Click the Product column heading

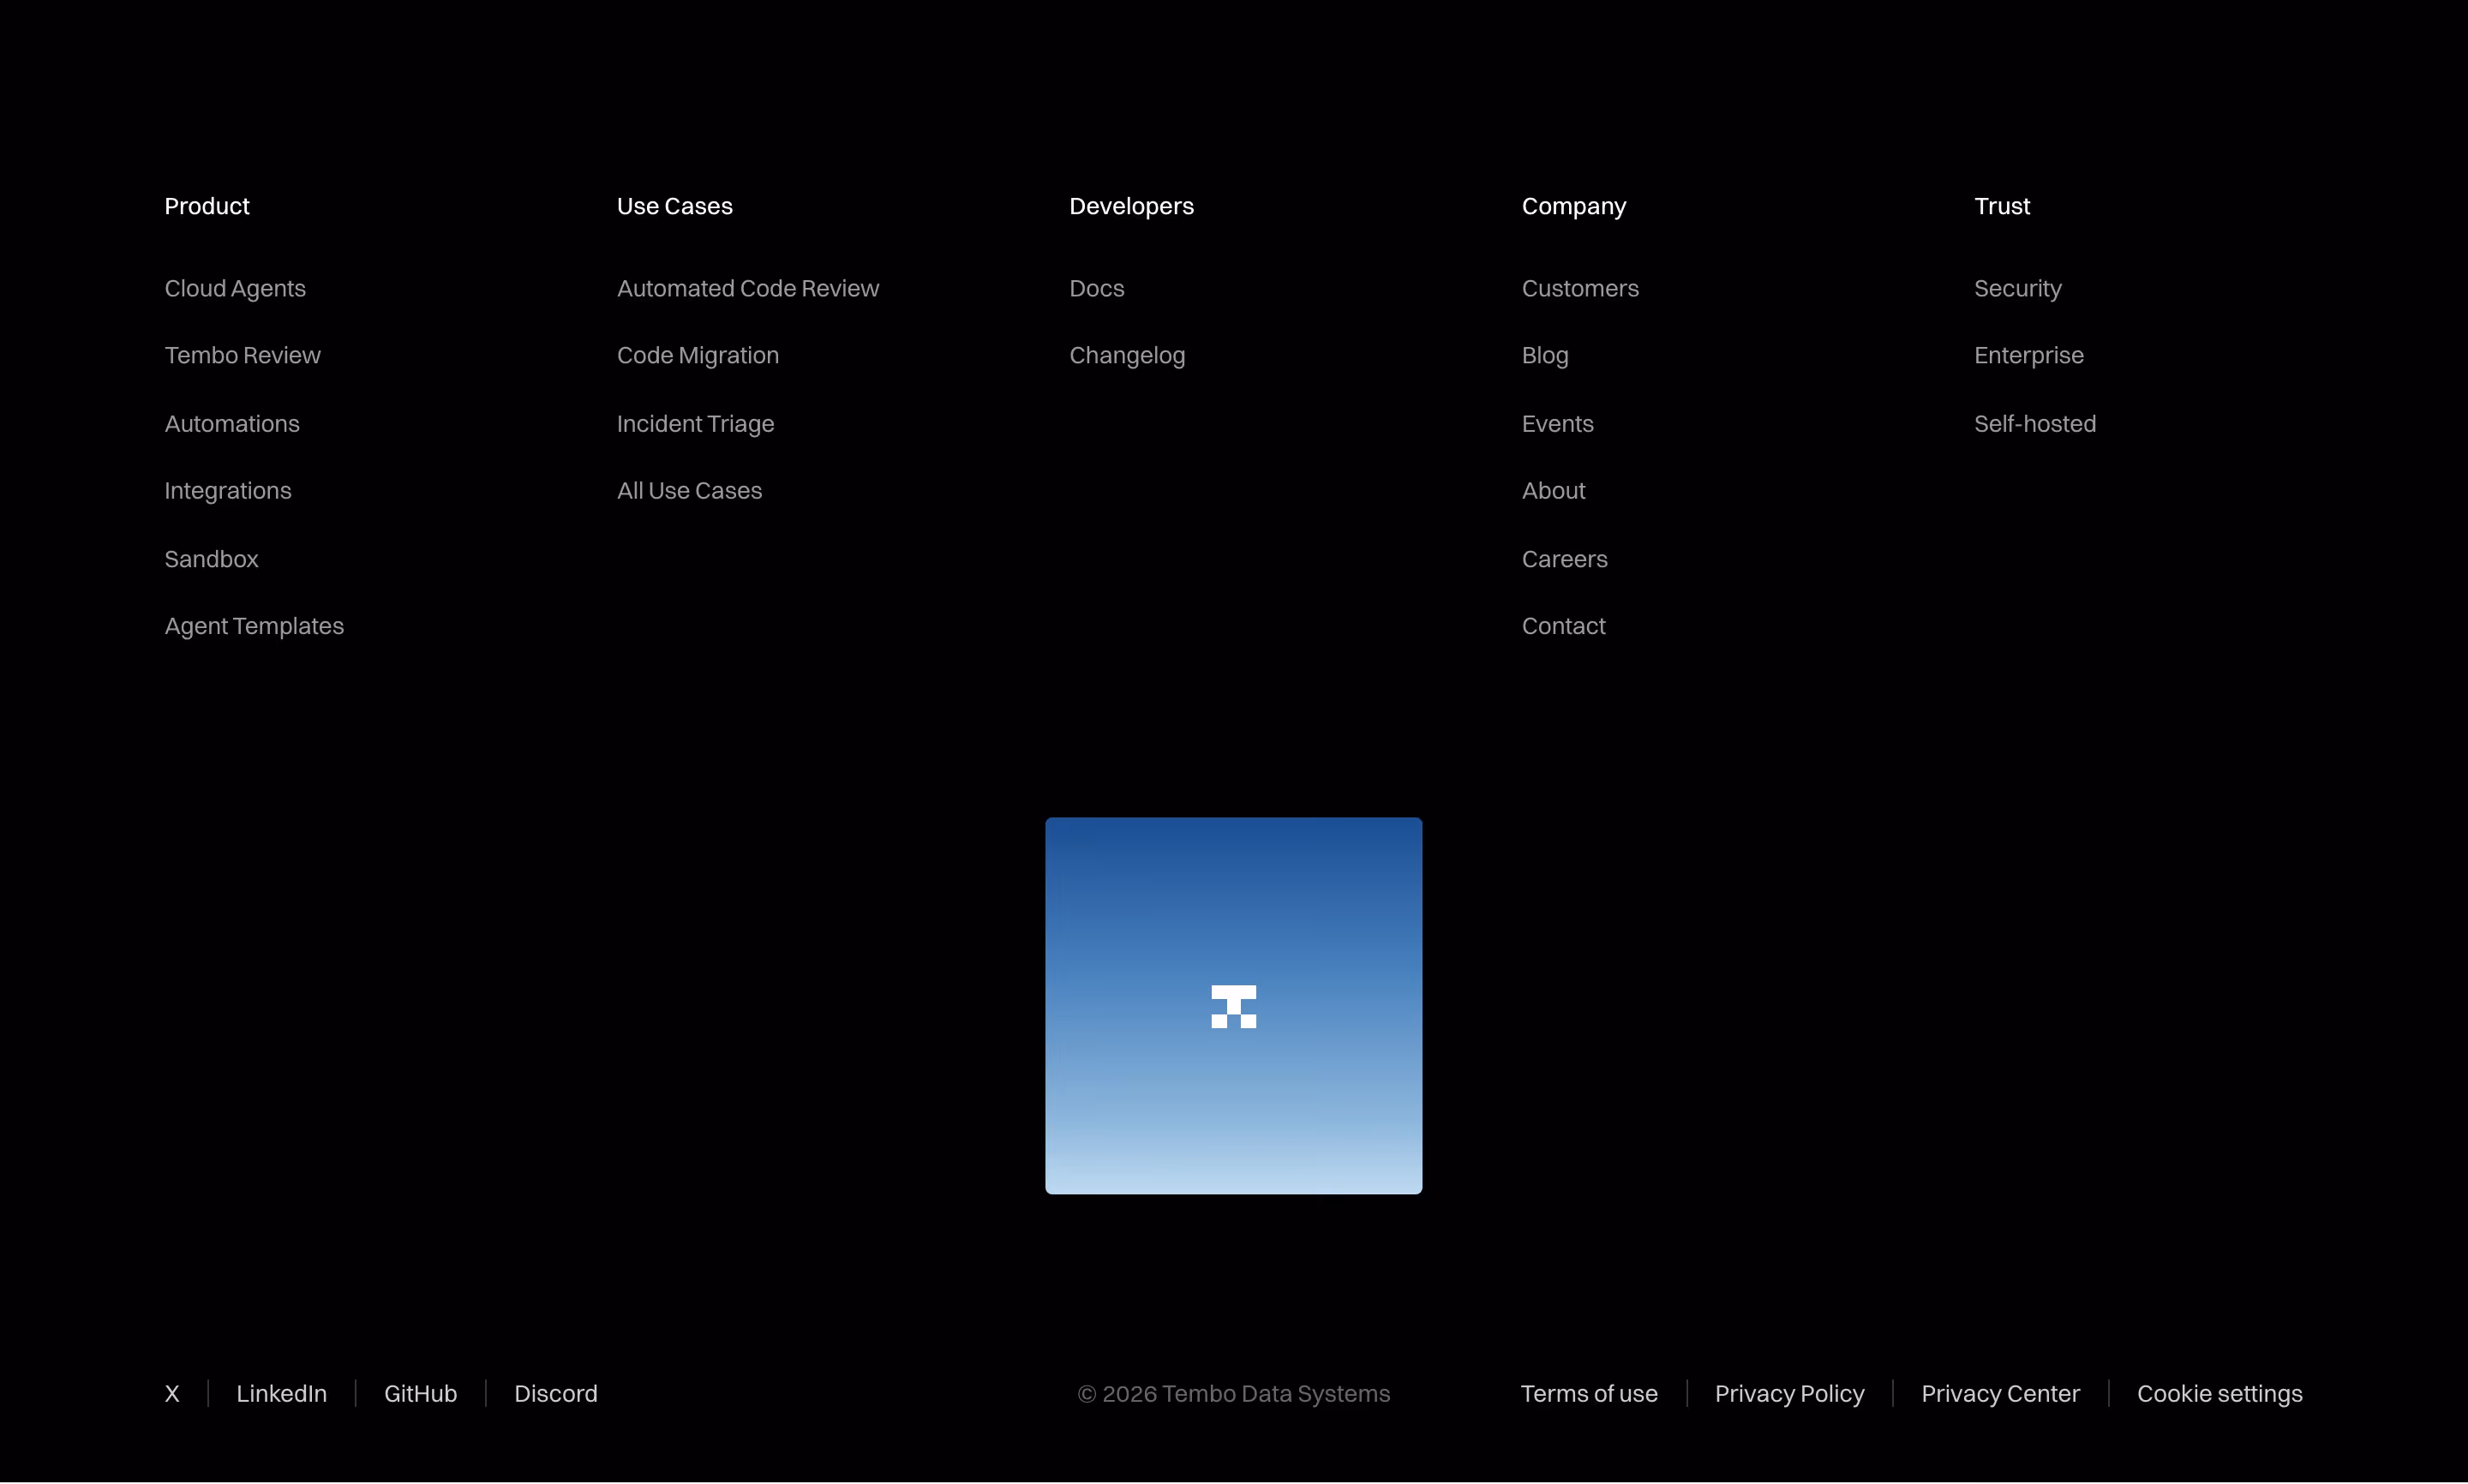(206, 206)
